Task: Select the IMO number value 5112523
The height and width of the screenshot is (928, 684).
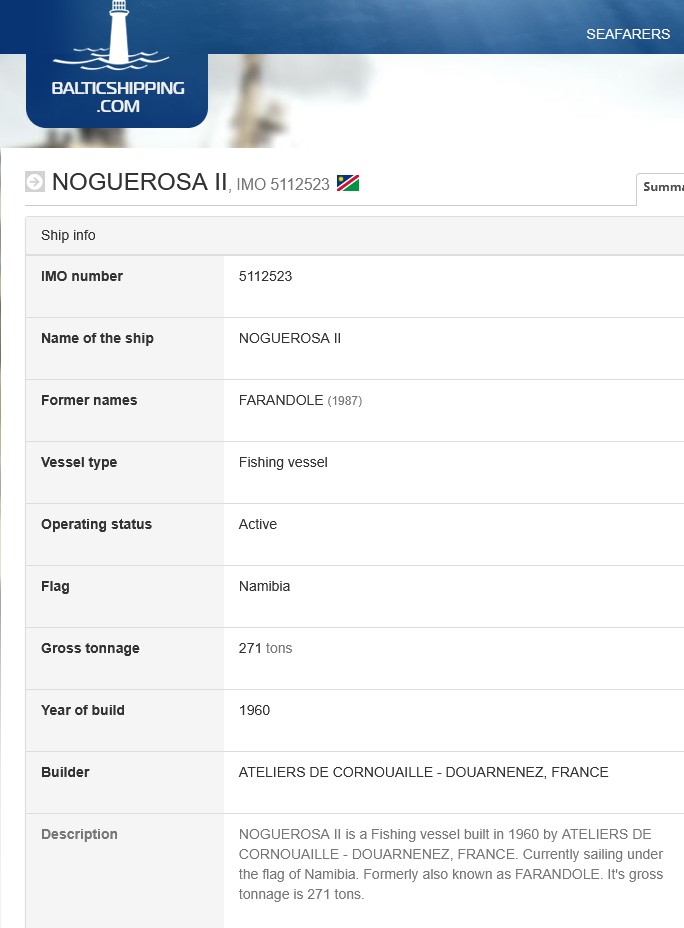Action: point(265,276)
